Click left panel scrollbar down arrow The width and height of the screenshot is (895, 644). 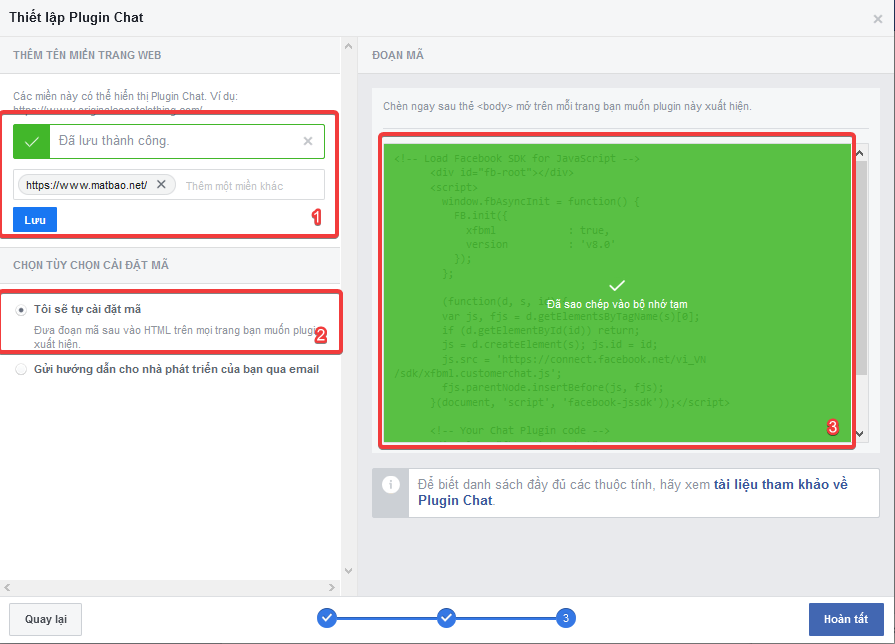348,570
